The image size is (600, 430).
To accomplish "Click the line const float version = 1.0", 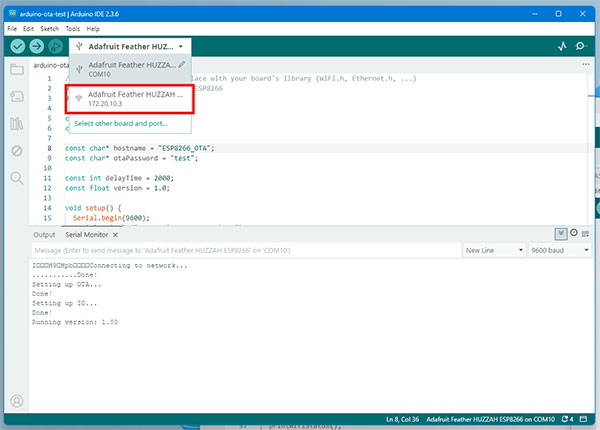I will (x=117, y=188).
